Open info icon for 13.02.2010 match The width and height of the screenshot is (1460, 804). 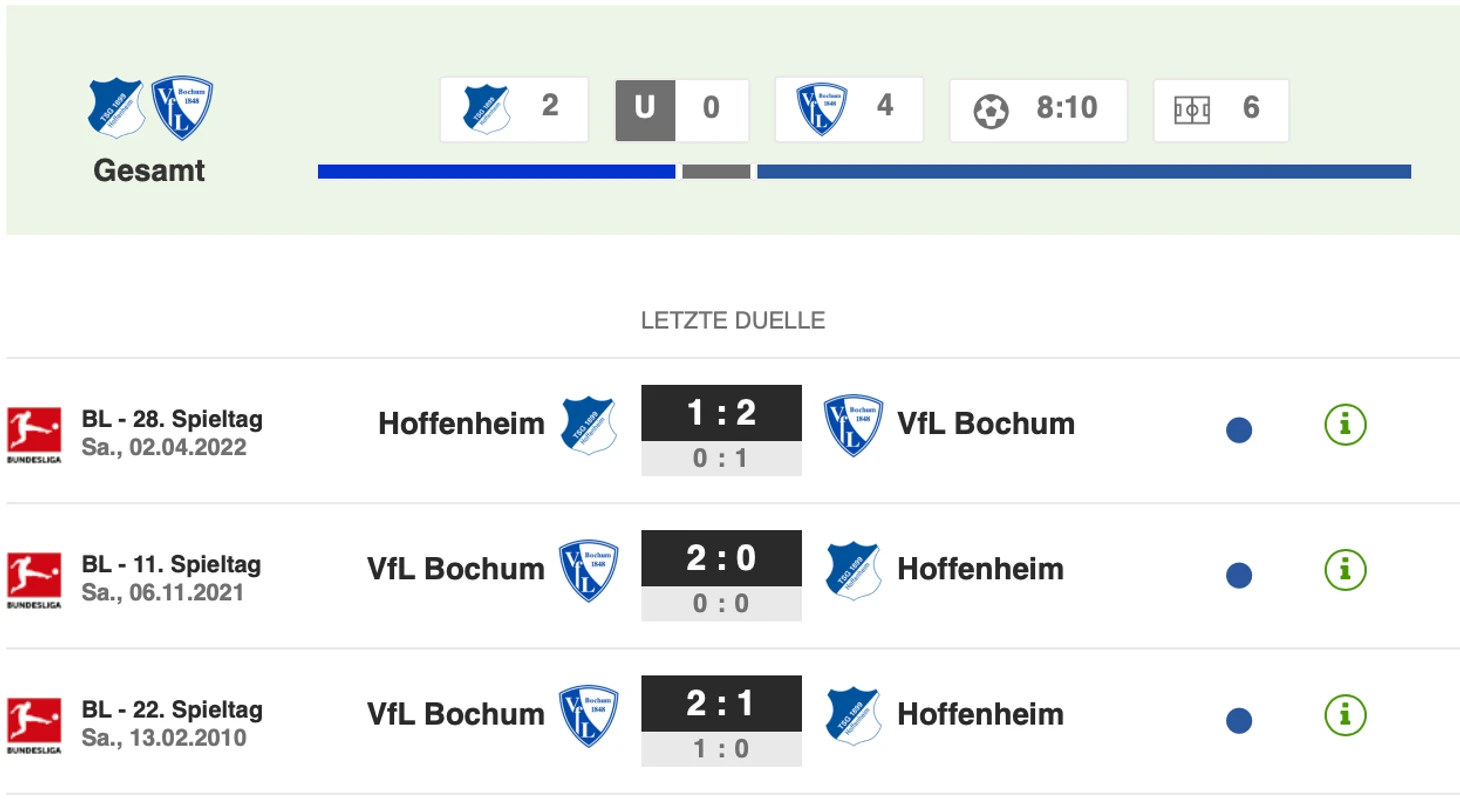click(x=1345, y=715)
